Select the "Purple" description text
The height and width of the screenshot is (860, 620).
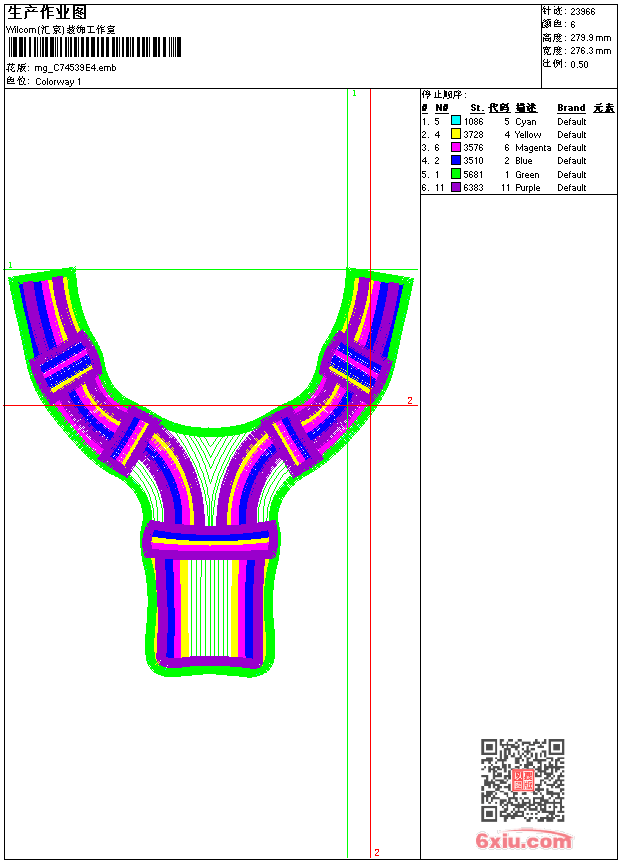point(528,188)
